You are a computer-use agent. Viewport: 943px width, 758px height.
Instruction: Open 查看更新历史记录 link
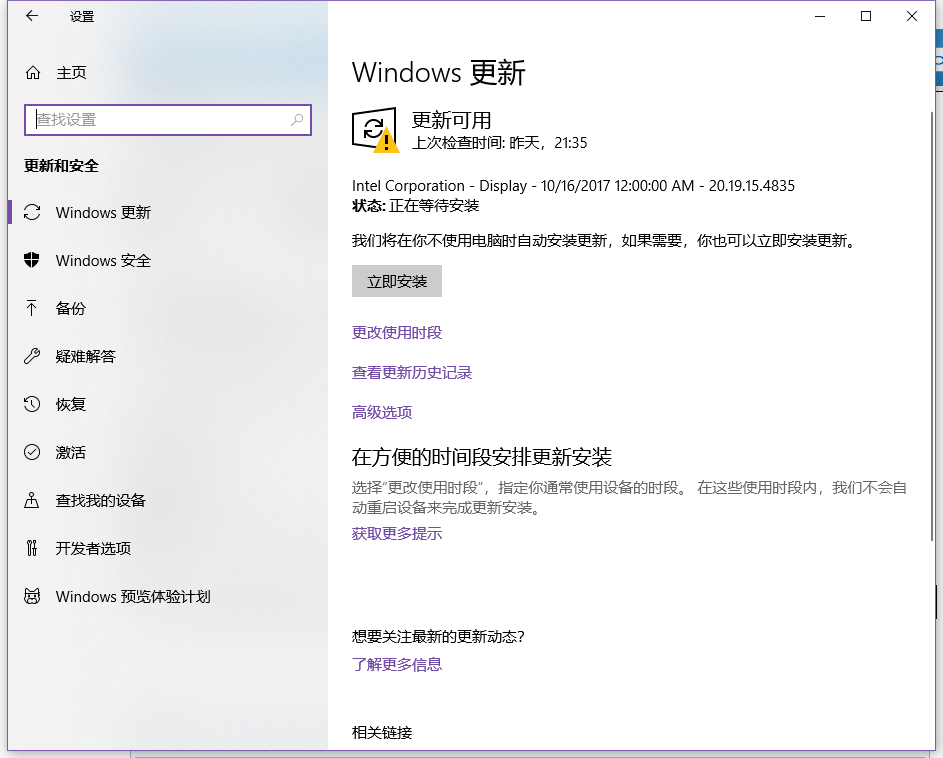pos(412,372)
